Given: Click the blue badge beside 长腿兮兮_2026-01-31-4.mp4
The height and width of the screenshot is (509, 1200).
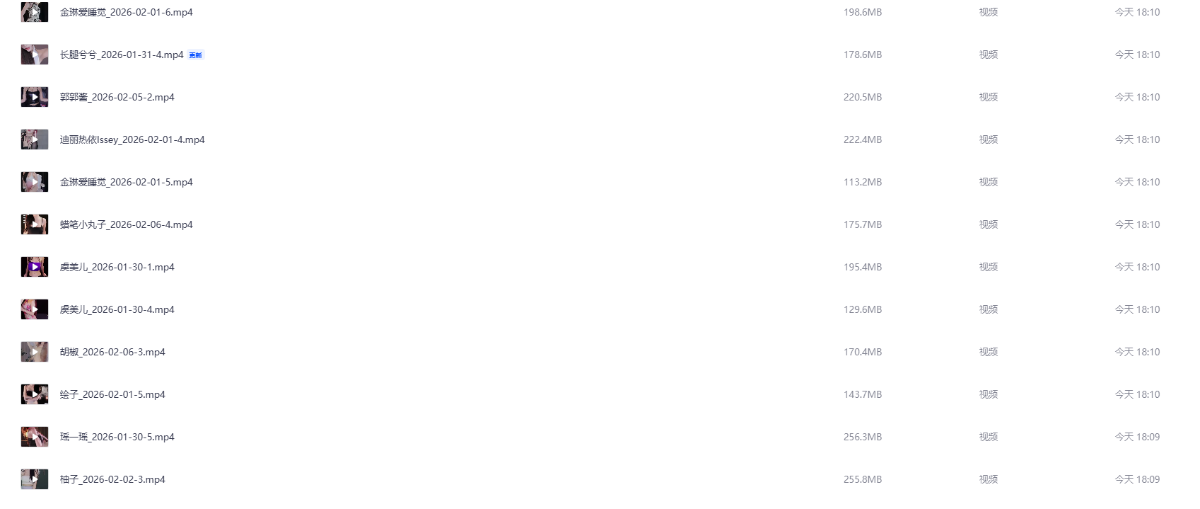Looking at the screenshot, I should pyautogui.click(x=196, y=55).
